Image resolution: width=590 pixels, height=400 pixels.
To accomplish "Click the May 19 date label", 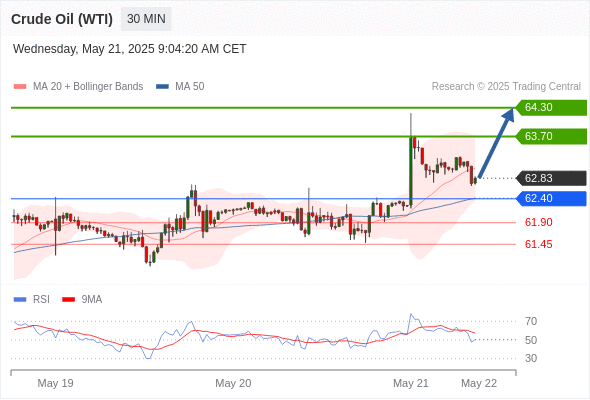I will (55, 383).
